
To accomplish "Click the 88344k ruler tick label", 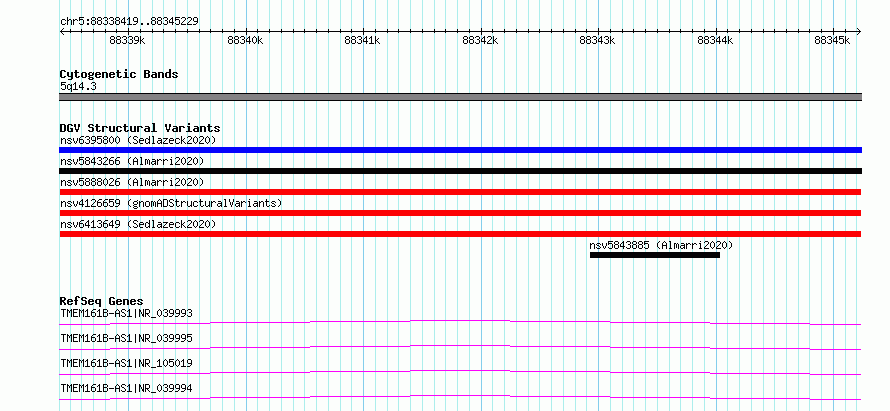I will 715,40.
